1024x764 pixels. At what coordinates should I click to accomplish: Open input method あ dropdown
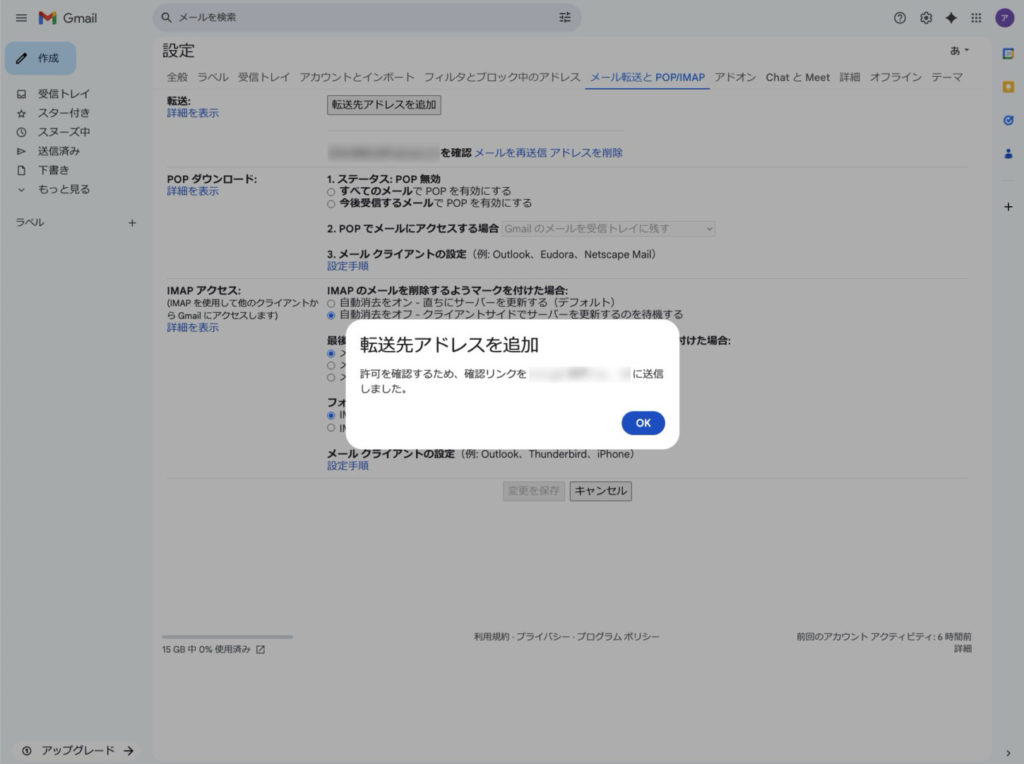960,50
